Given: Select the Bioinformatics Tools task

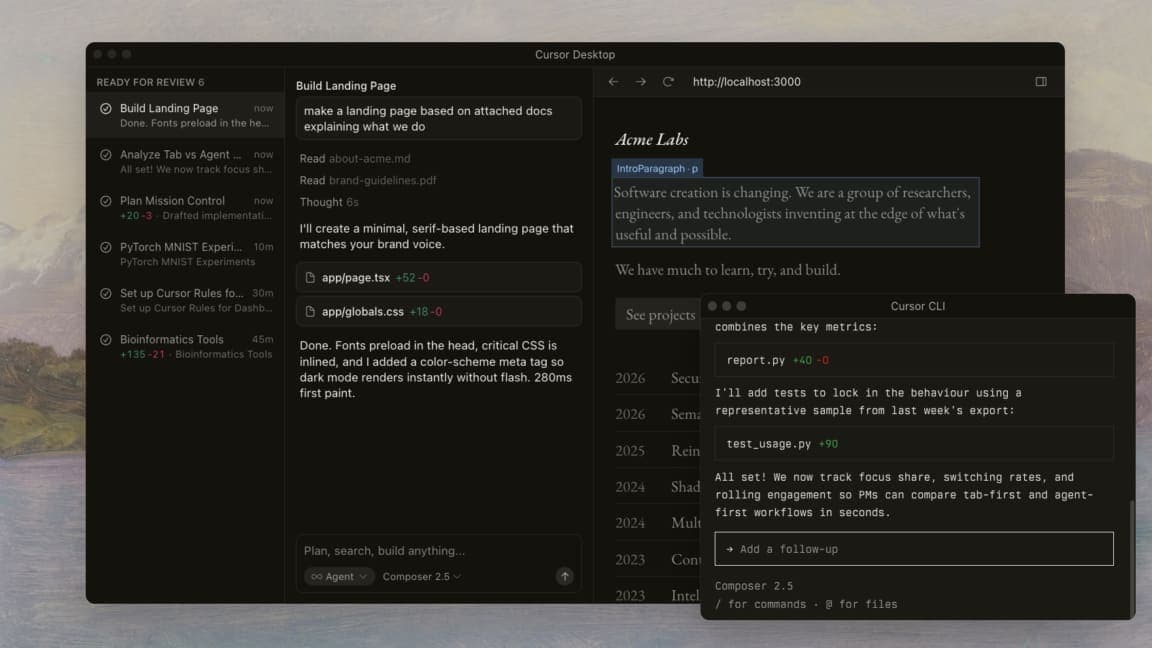Looking at the screenshot, I should (x=186, y=347).
